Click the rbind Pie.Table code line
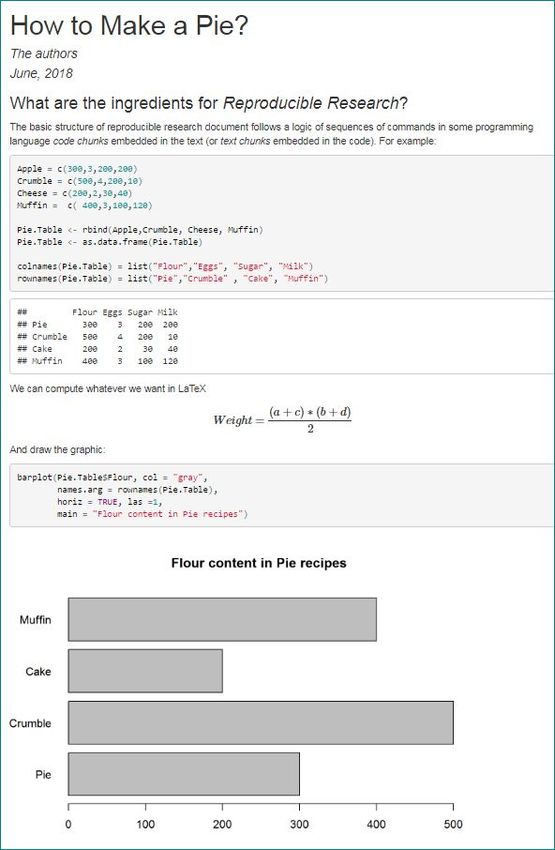Screen dimensions: 555x850 [x=140, y=229]
